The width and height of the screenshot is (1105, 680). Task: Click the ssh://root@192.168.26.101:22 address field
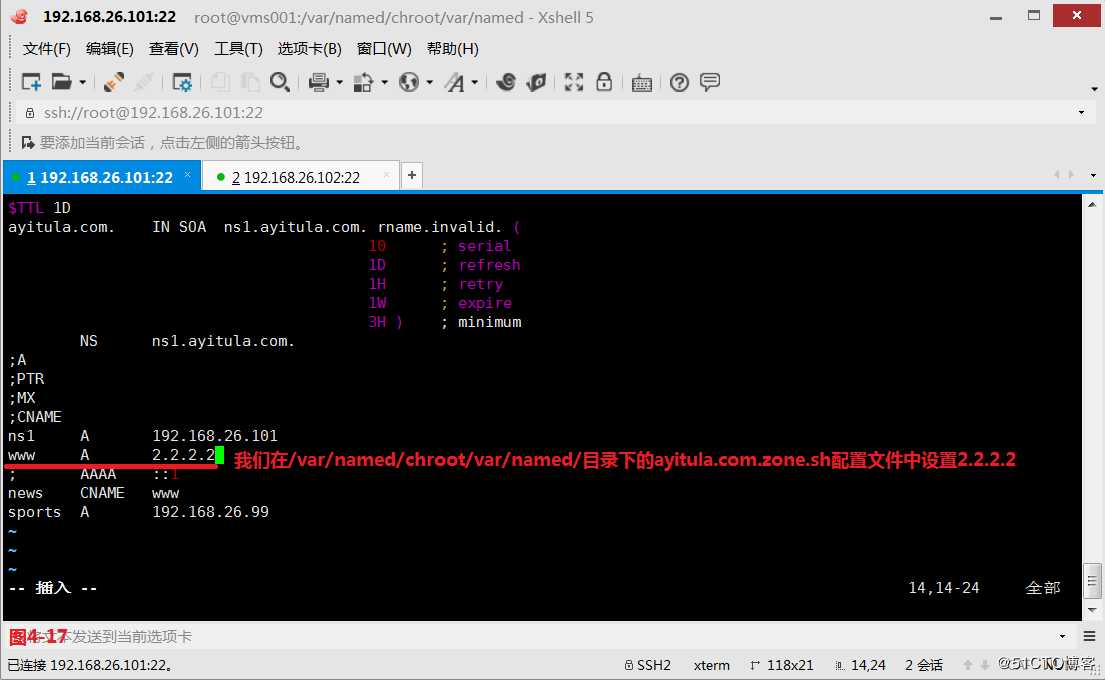tap(550, 113)
